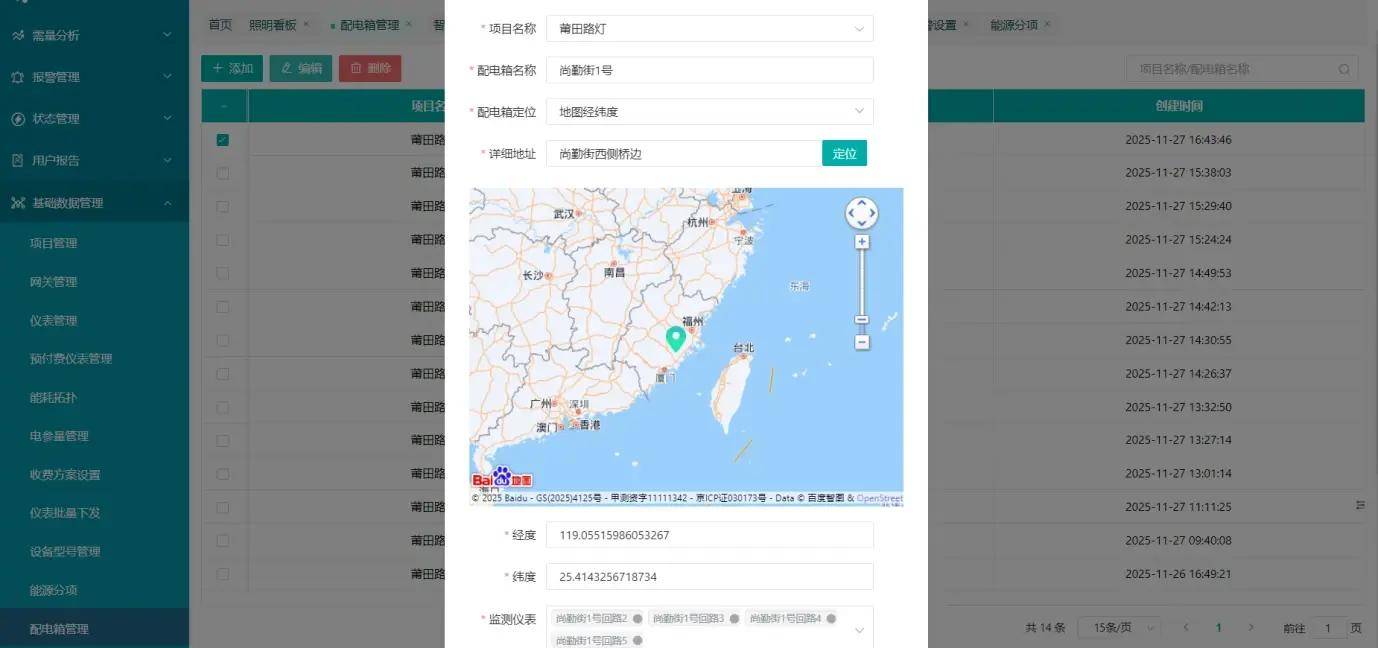The height and width of the screenshot is (648, 1378).
Task: Check the second row's checkbox
Action: click(x=224, y=173)
